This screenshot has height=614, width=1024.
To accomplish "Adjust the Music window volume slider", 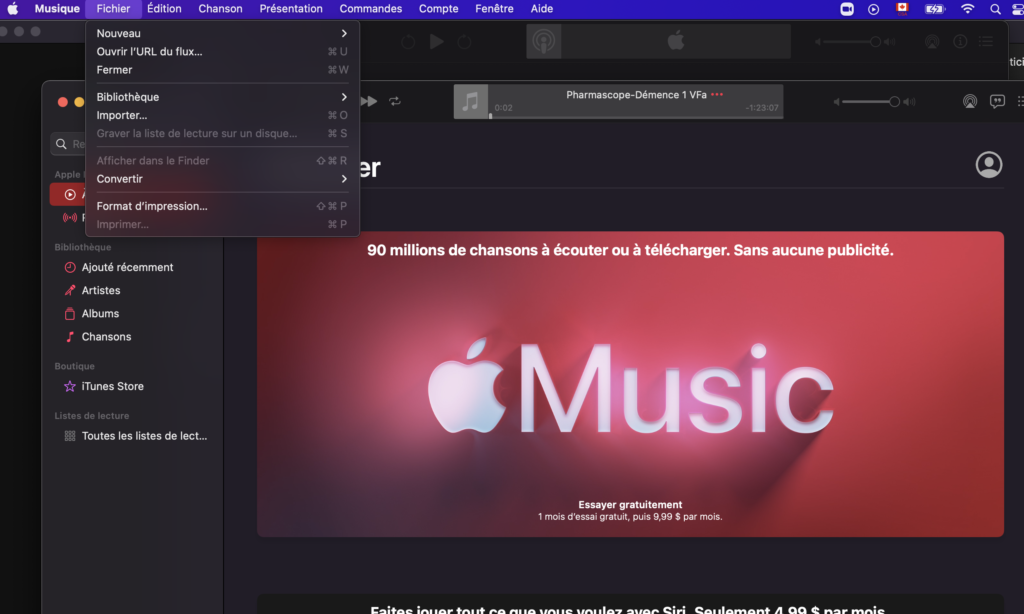I will [x=868, y=101].
